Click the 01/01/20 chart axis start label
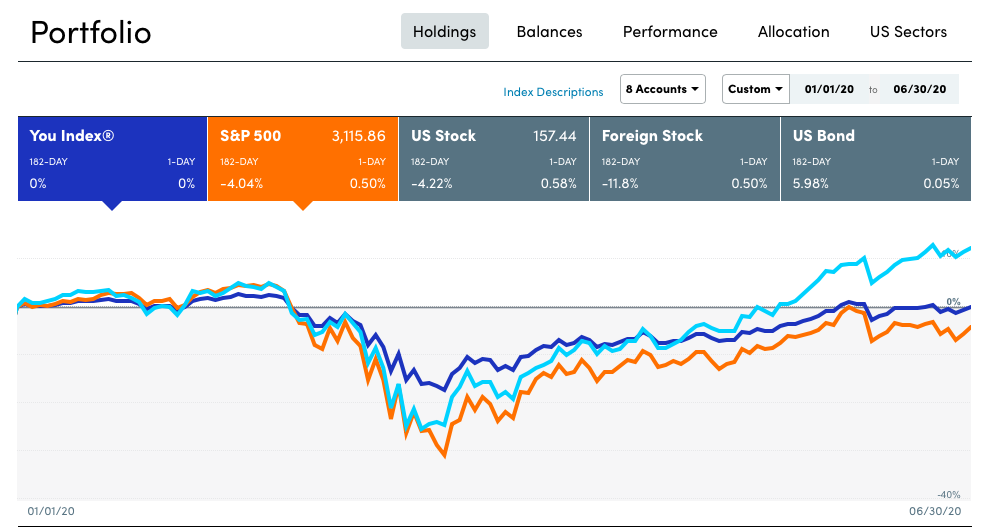 51,511
